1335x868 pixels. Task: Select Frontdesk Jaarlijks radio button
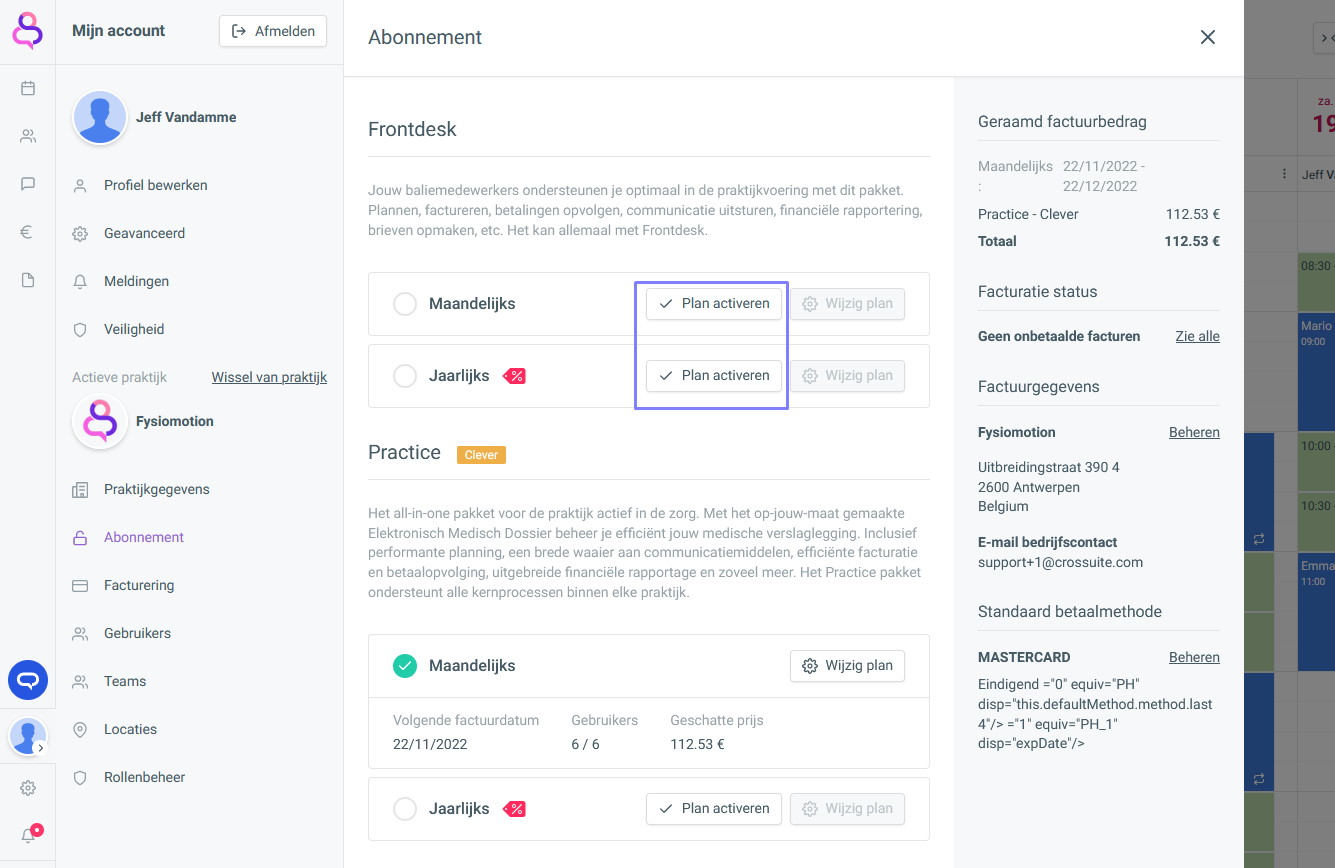(x=405, y=376)
